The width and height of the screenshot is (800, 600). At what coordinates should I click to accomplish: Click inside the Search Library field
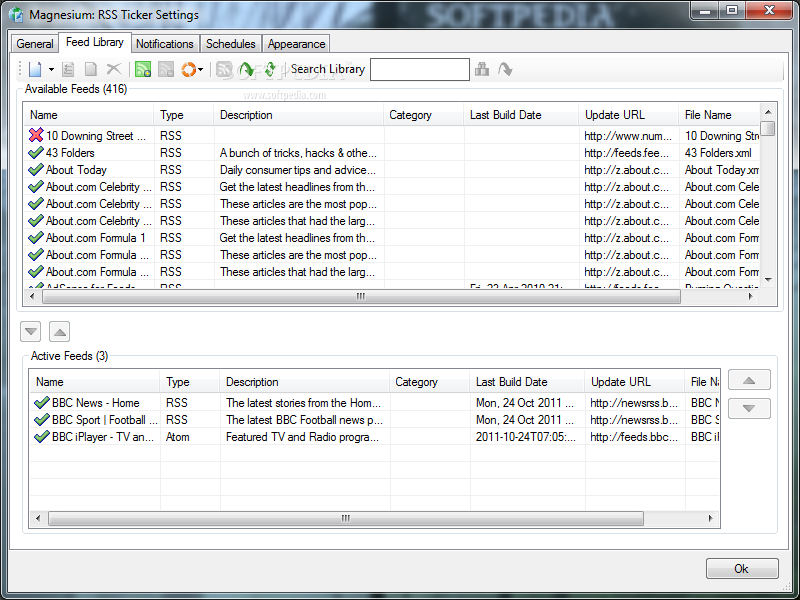[x=419, y=69]
